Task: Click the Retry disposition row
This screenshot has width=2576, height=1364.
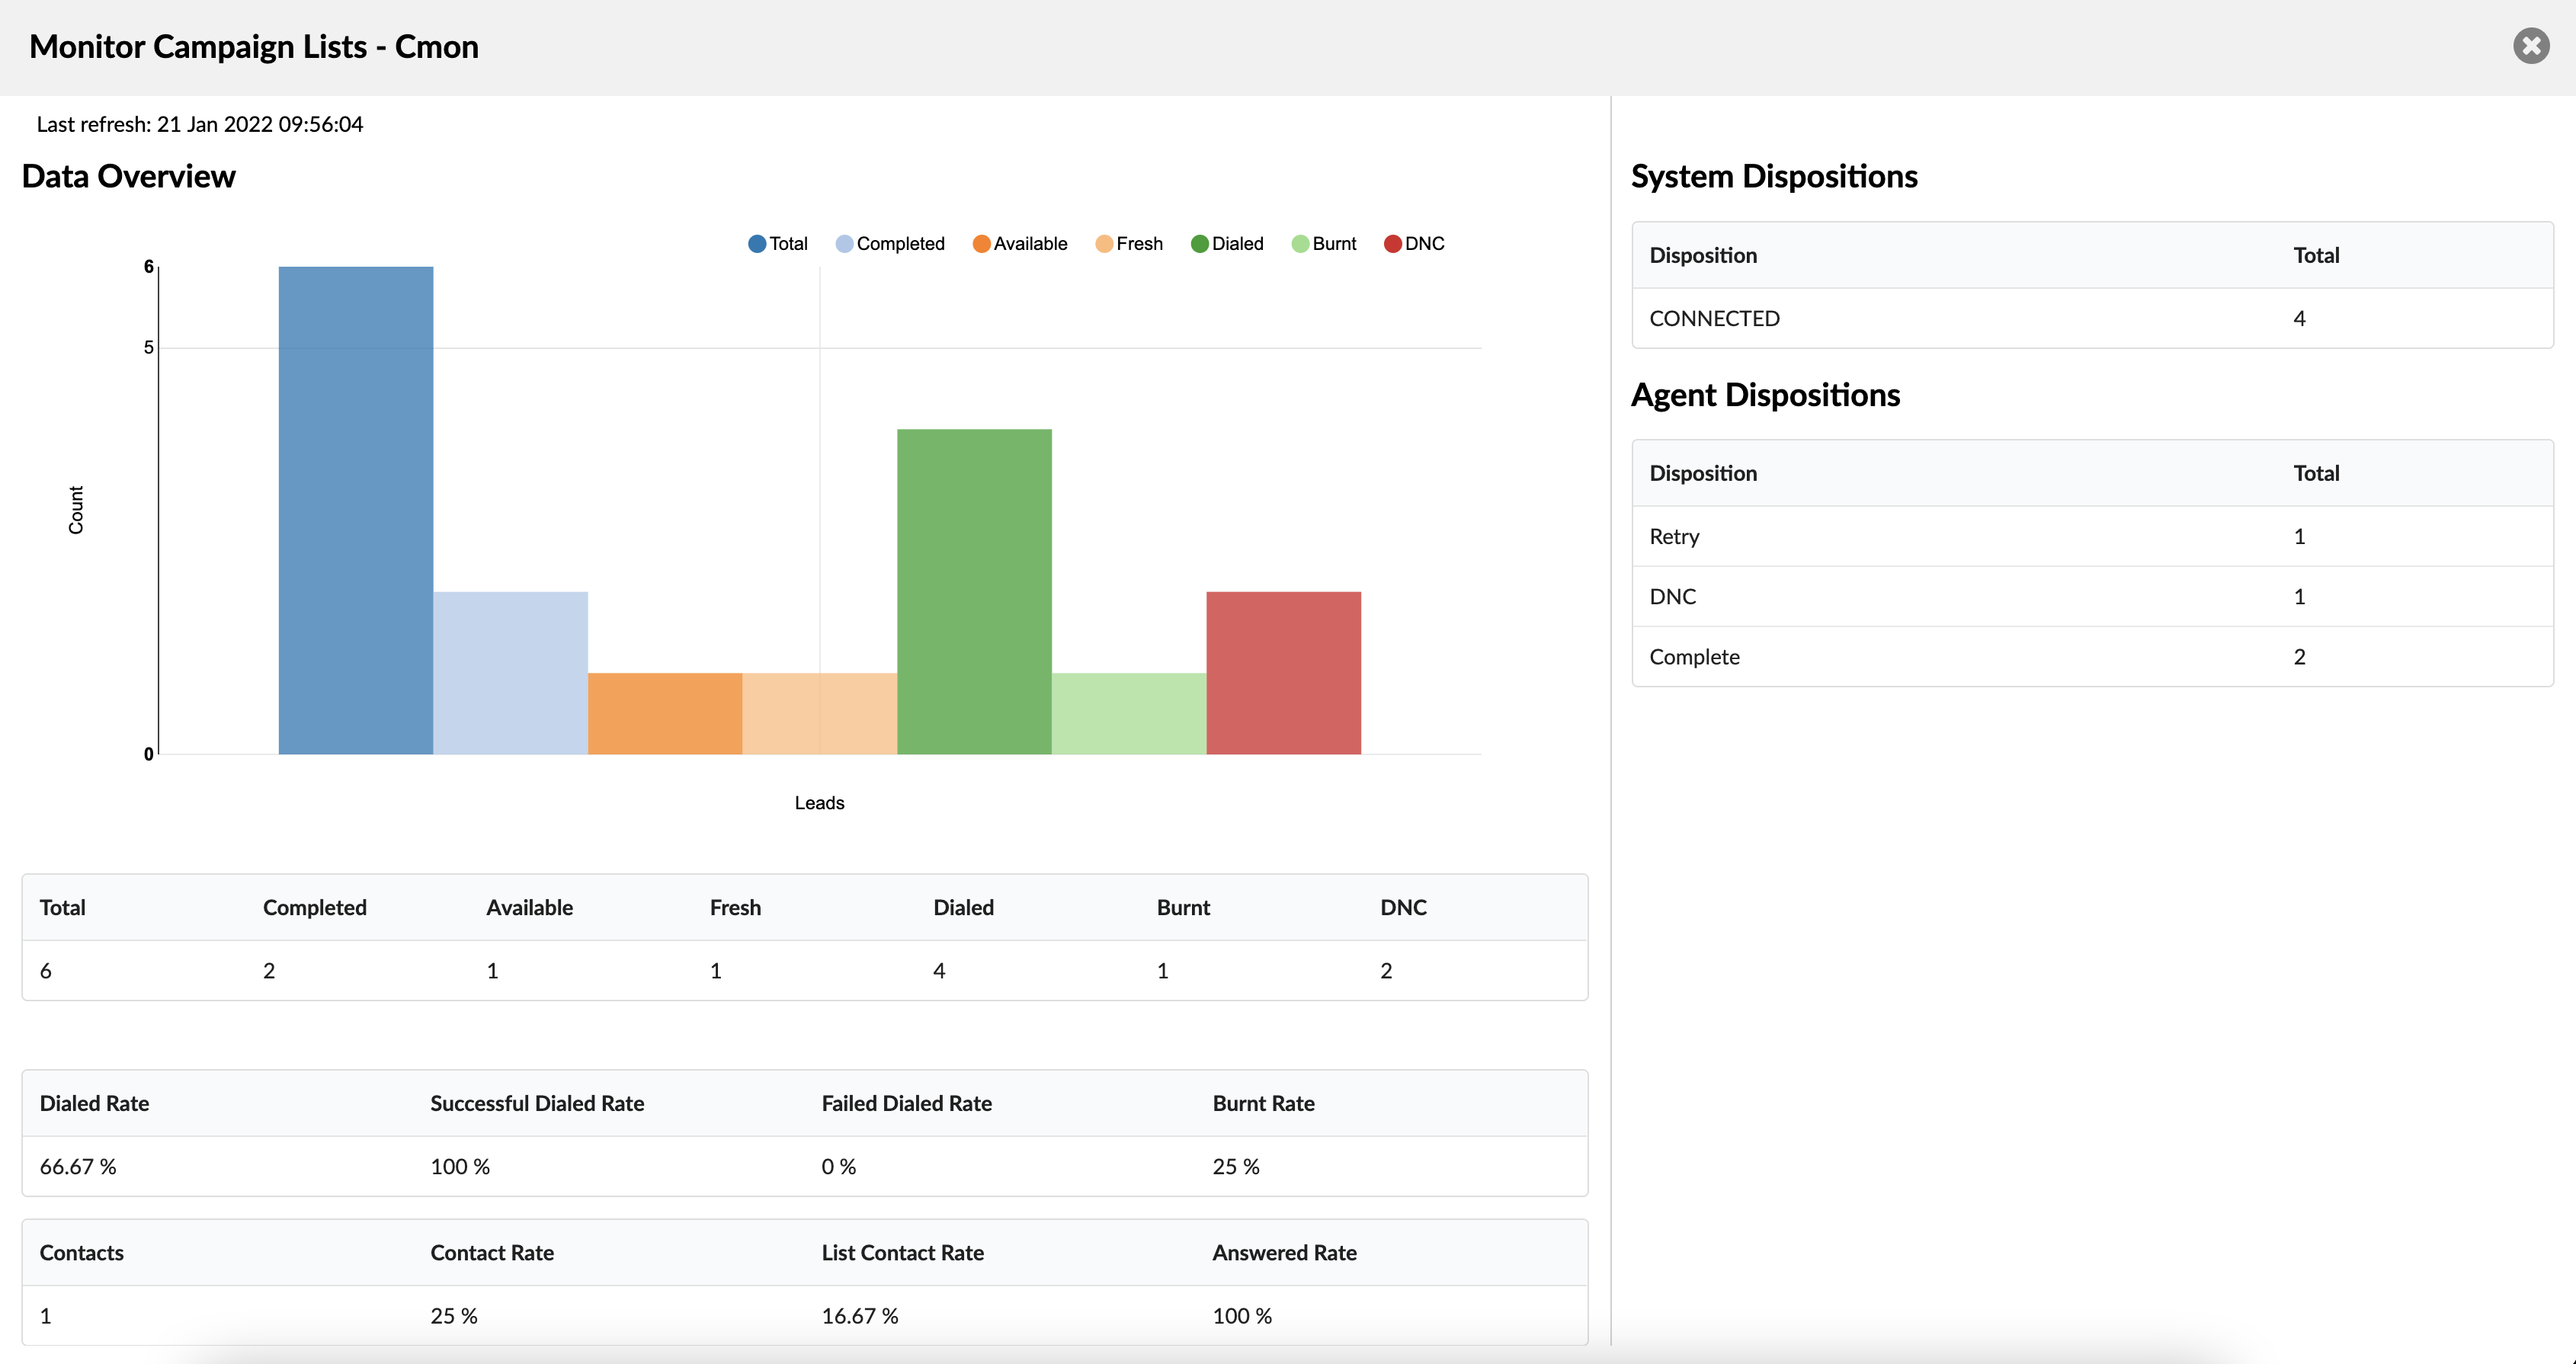Action: pos(2092,537)
